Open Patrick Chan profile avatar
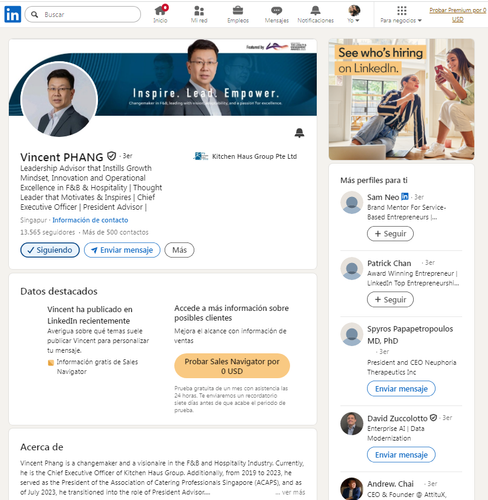Screen dimensions: 488x500 352,268
